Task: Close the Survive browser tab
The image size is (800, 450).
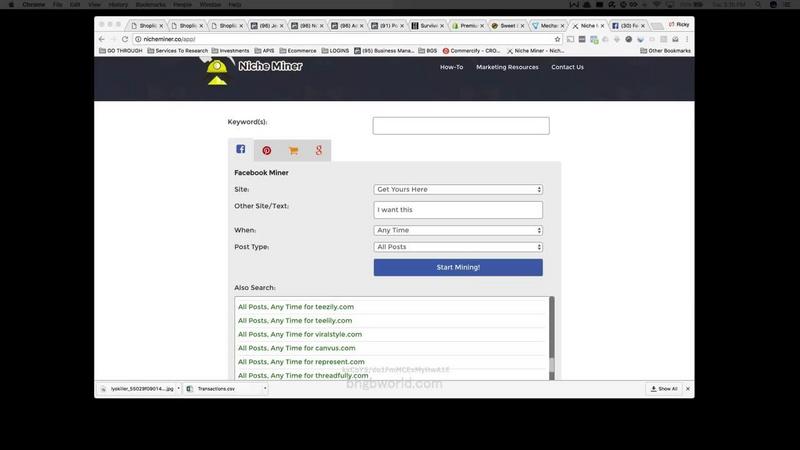Action: 442,26
